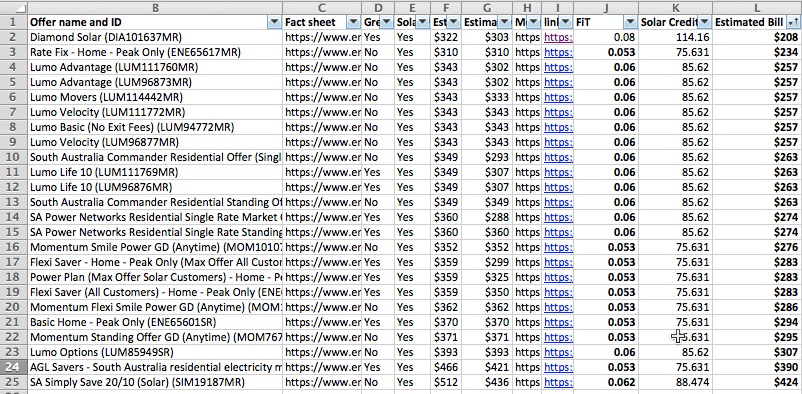This screenshot has width=802, height=394.
Task: Select cell 'Lumo Life 10 (LUM111769MR)'
Action: click(x=155, y=172)
